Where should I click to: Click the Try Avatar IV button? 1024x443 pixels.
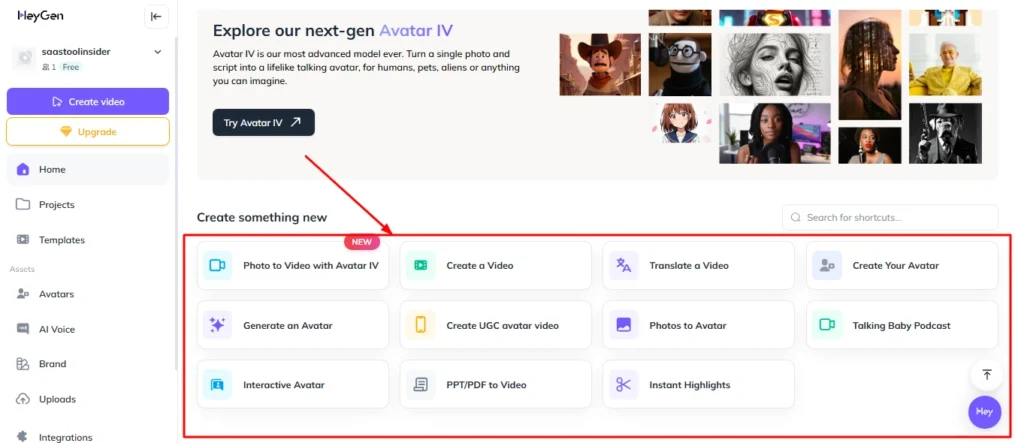(263, 122)
